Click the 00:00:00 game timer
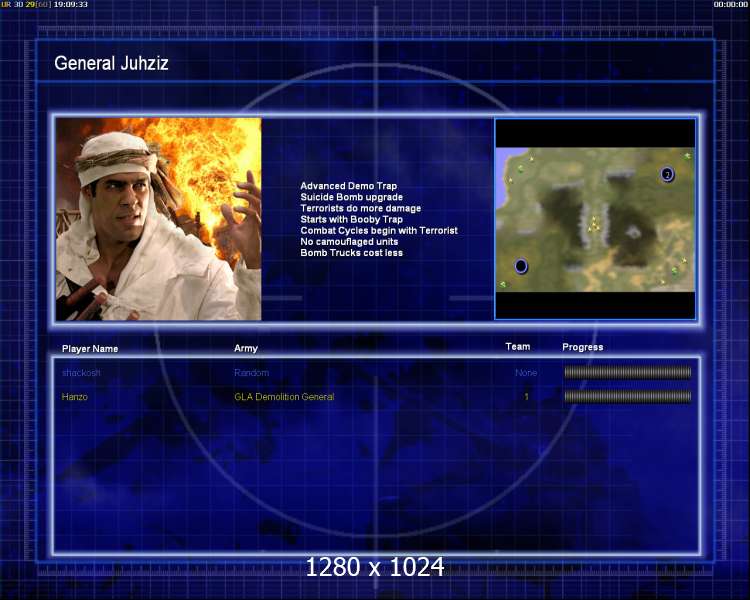Image resolution: width=750 pixels, height=600 pixels. coord(730,4)
